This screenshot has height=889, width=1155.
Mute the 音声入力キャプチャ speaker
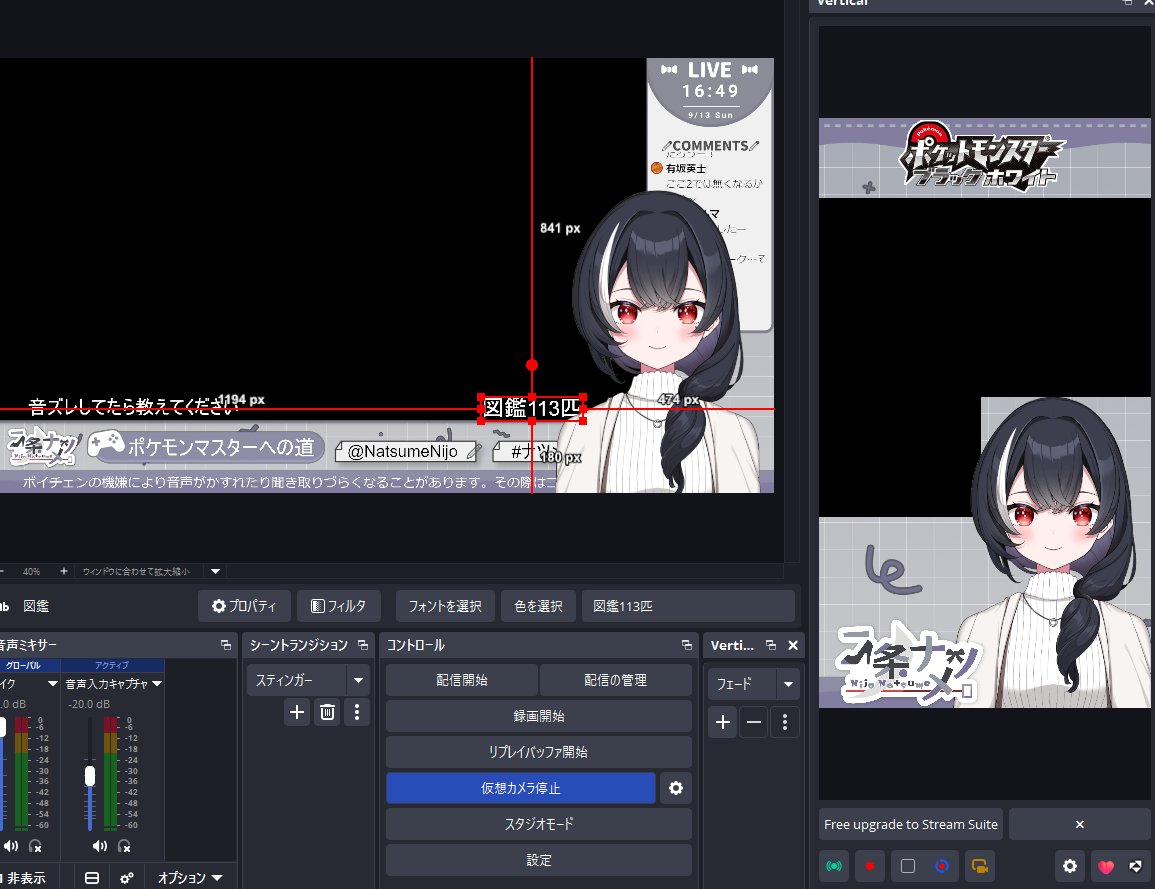[99, 846]
